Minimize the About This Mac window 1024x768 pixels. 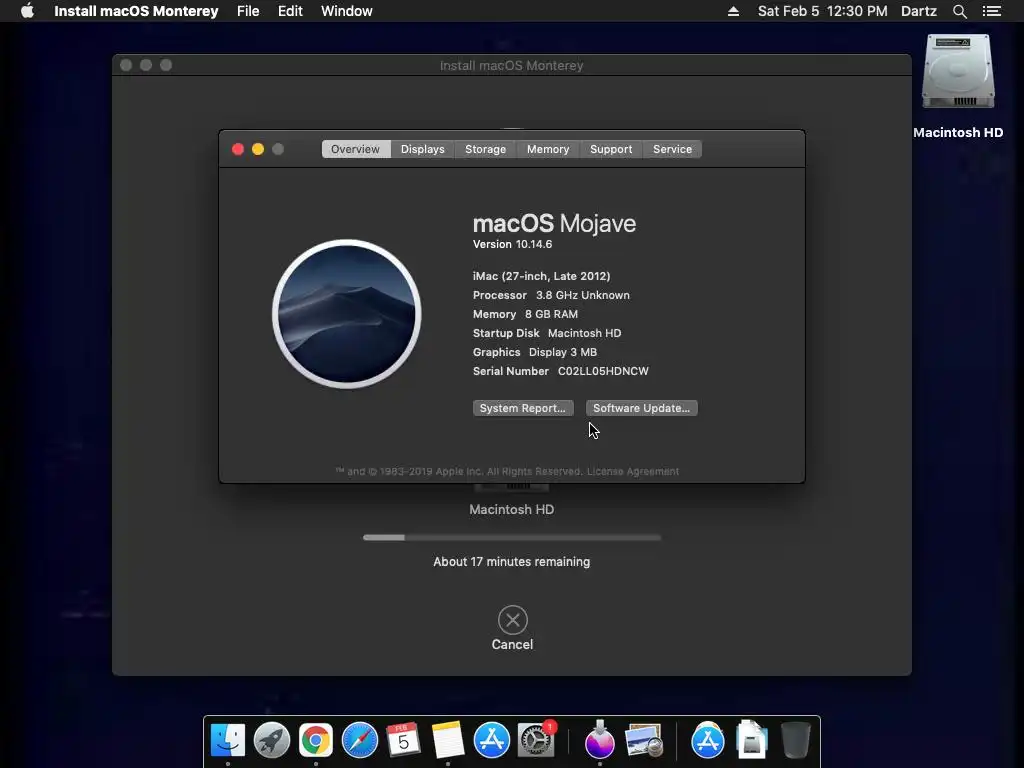258,149
